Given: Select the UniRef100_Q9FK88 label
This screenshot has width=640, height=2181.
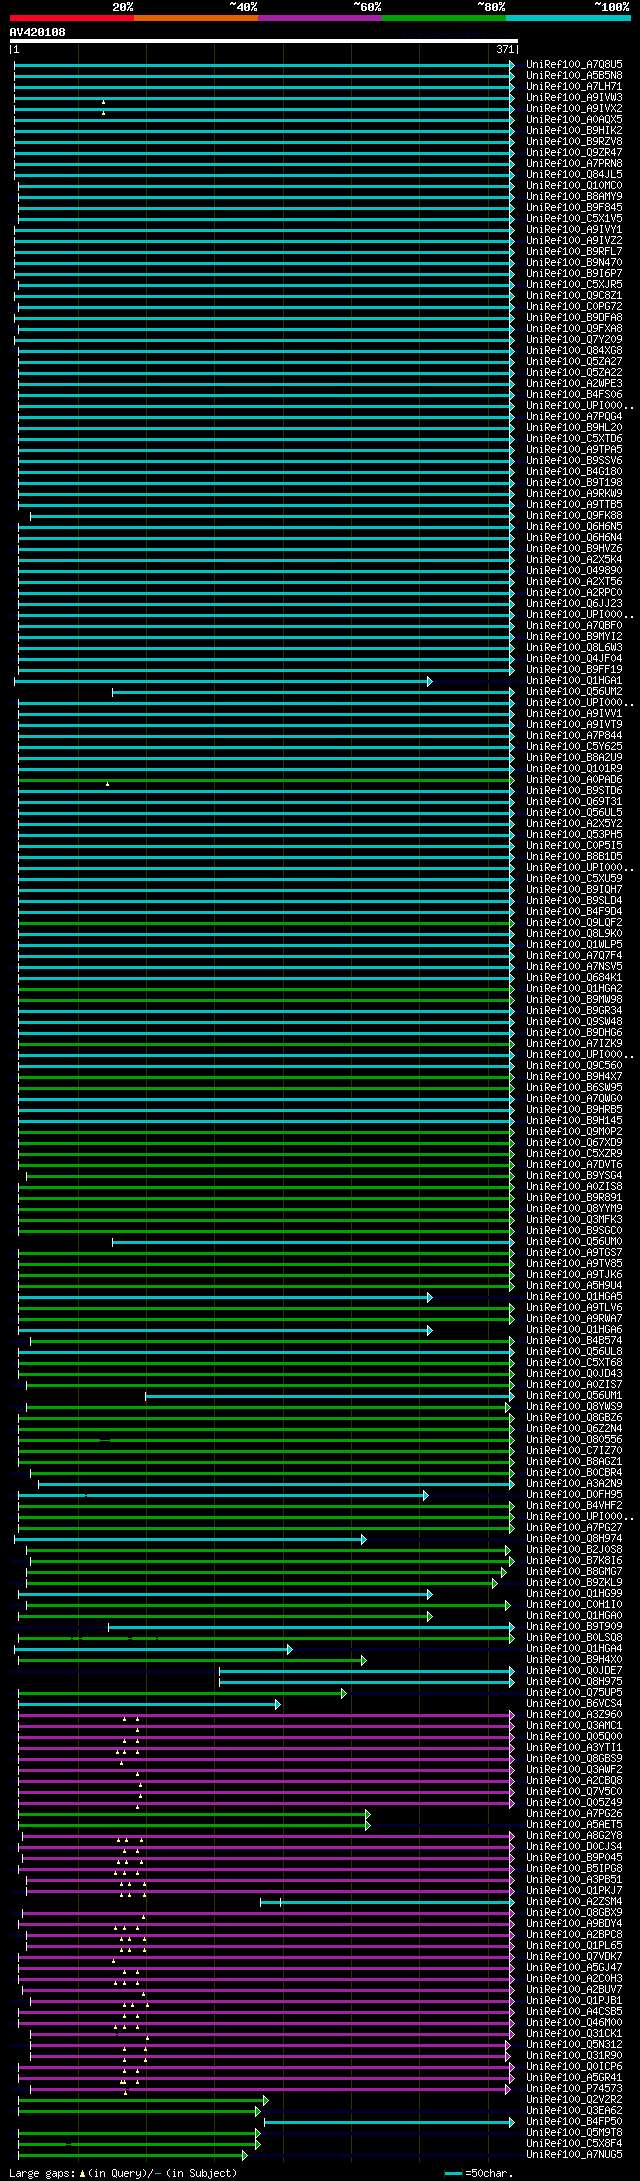Looking at the screenshot, I should (x=574, y=515).
